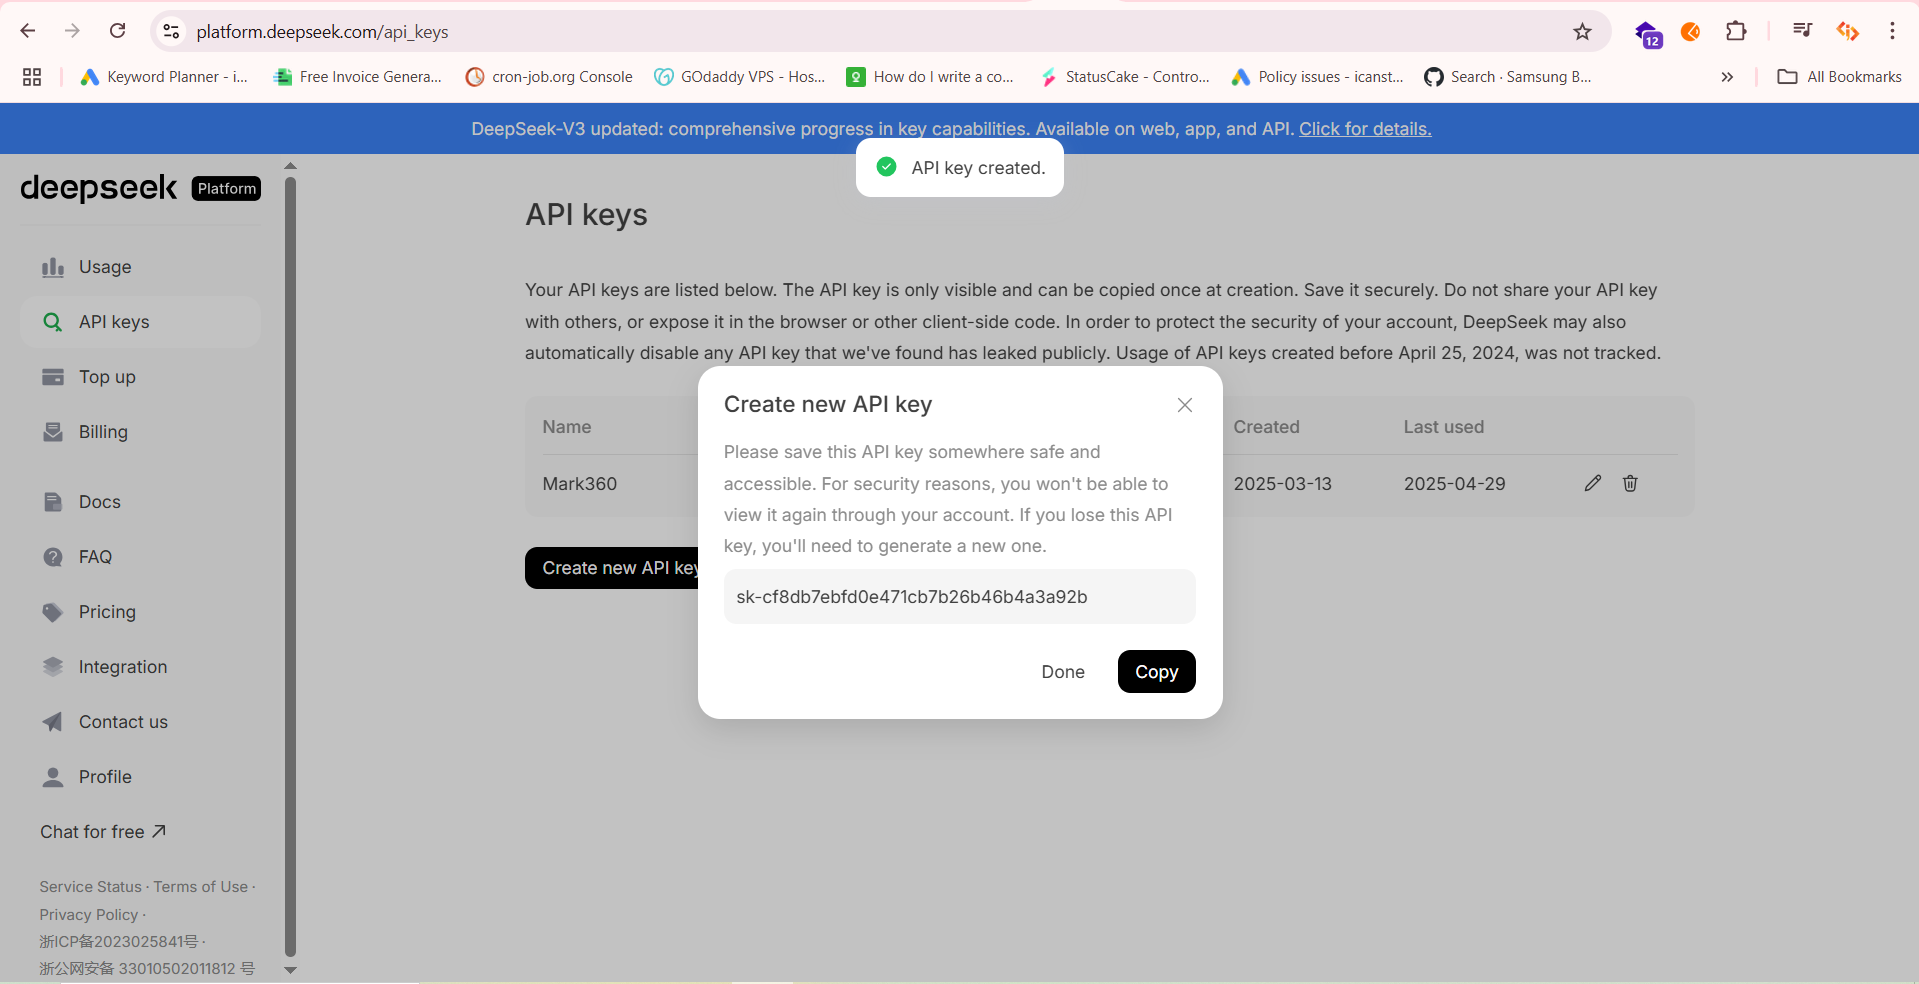Click the generated sk- API key field

point(959,597)
